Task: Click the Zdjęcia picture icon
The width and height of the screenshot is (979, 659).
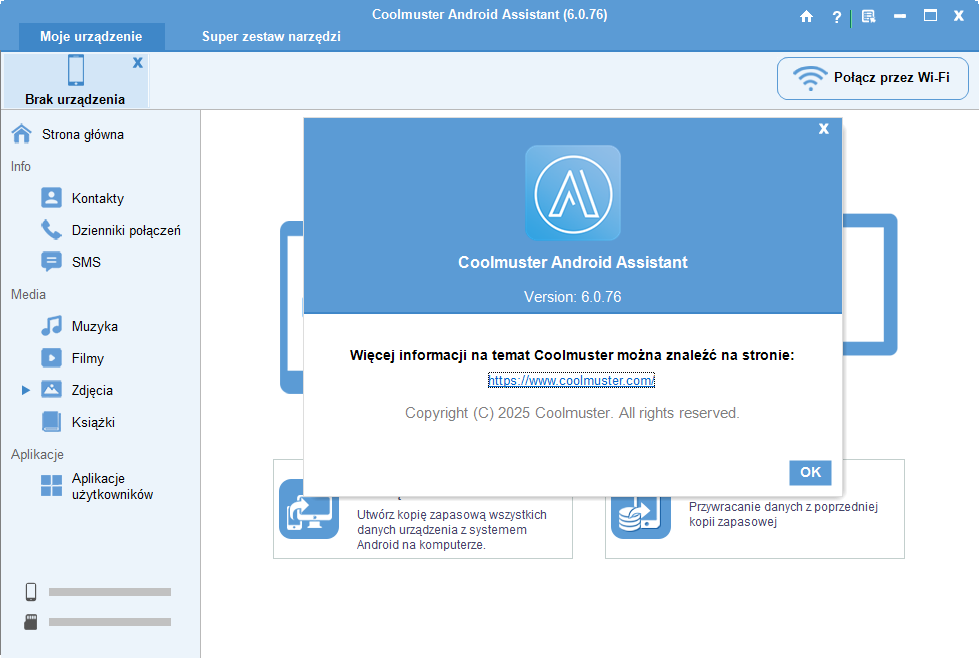Action: coord(51,389)
